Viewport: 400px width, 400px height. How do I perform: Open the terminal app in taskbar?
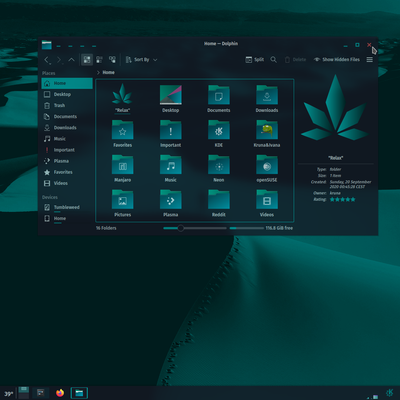pos(41,393)
